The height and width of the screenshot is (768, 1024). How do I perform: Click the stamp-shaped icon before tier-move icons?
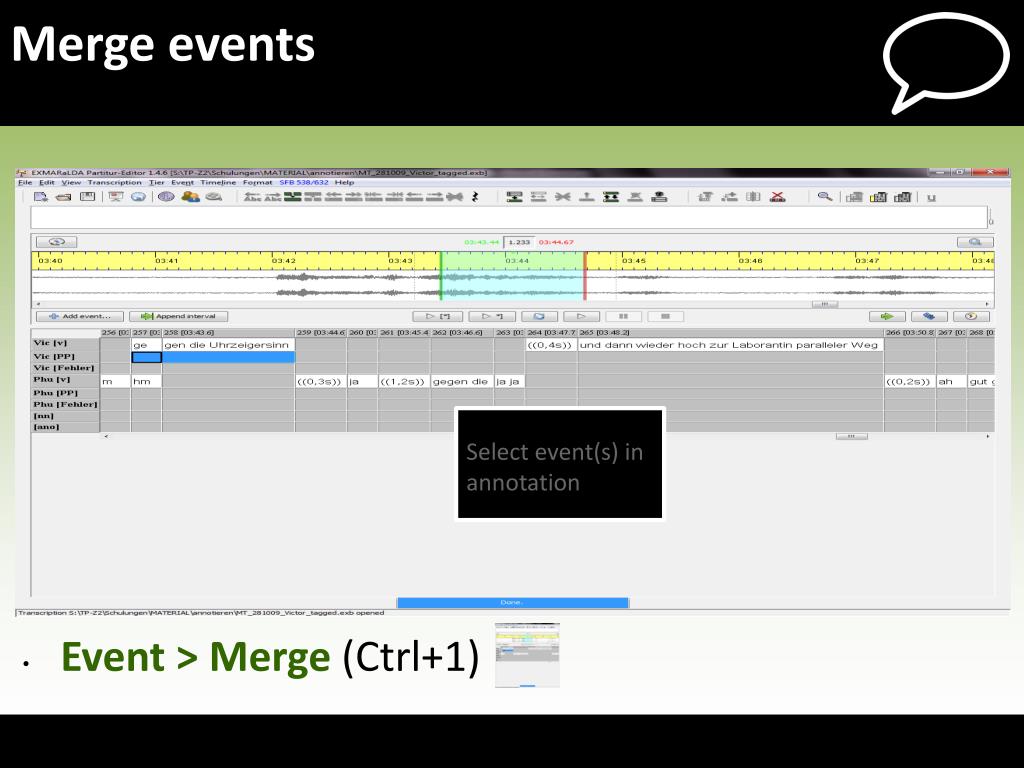[660, 197]
